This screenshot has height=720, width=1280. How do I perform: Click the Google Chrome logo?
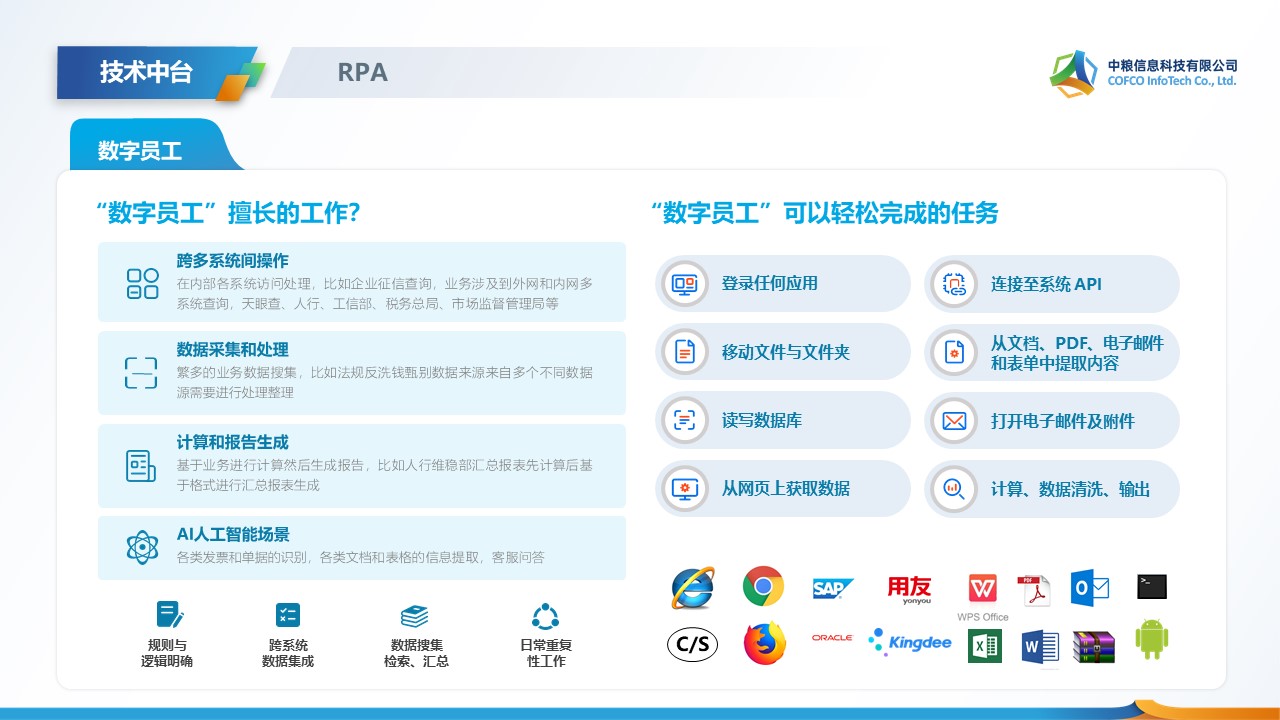tap(763, 587)
